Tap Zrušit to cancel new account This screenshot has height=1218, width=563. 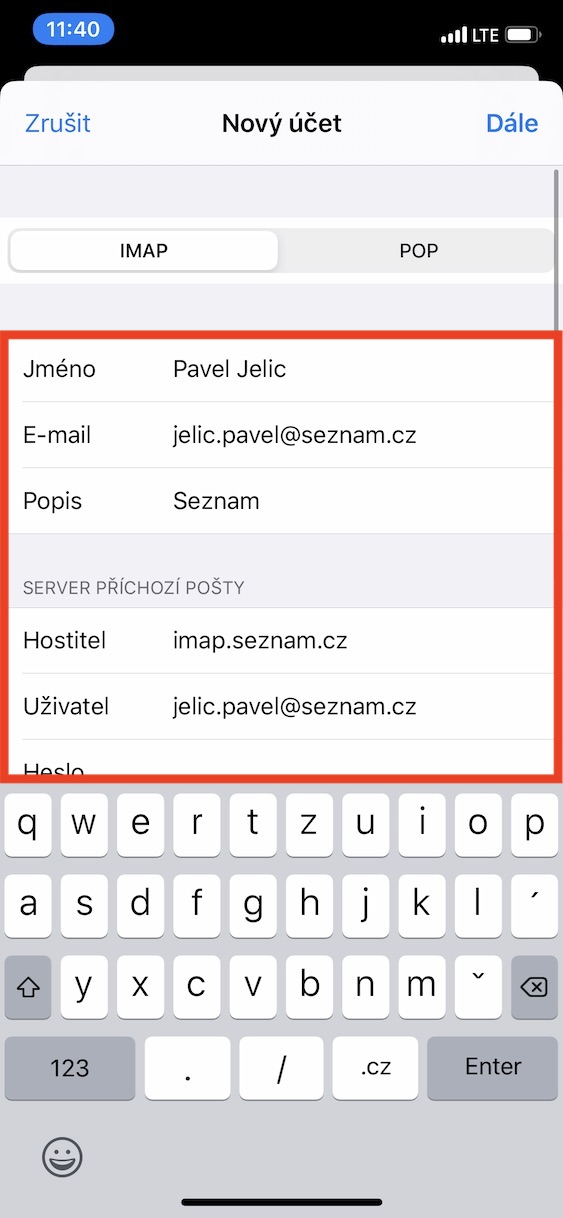pos(57,123)
